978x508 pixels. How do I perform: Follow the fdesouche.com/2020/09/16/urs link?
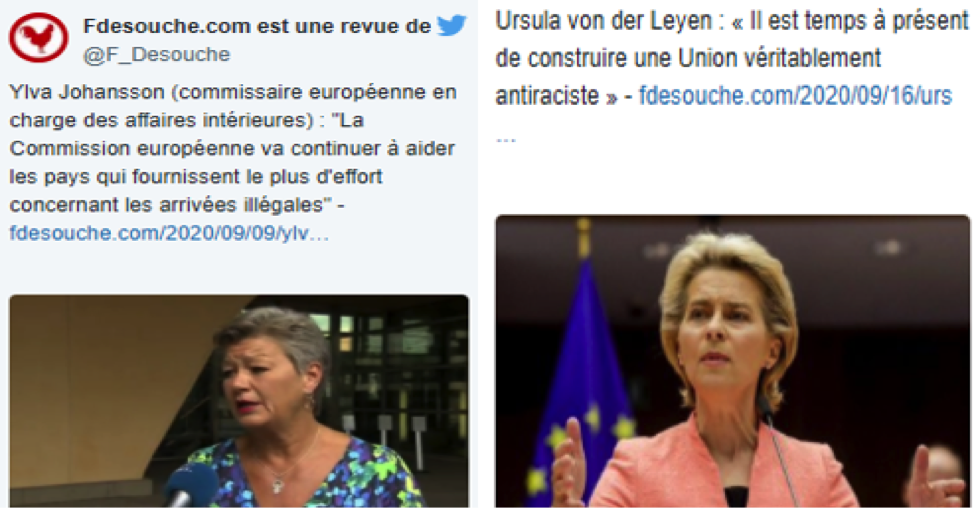795,95
